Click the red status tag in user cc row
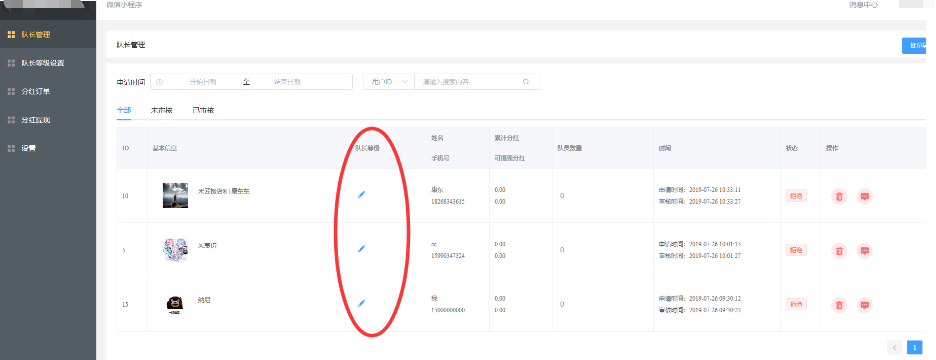 [x=796, y=250]
